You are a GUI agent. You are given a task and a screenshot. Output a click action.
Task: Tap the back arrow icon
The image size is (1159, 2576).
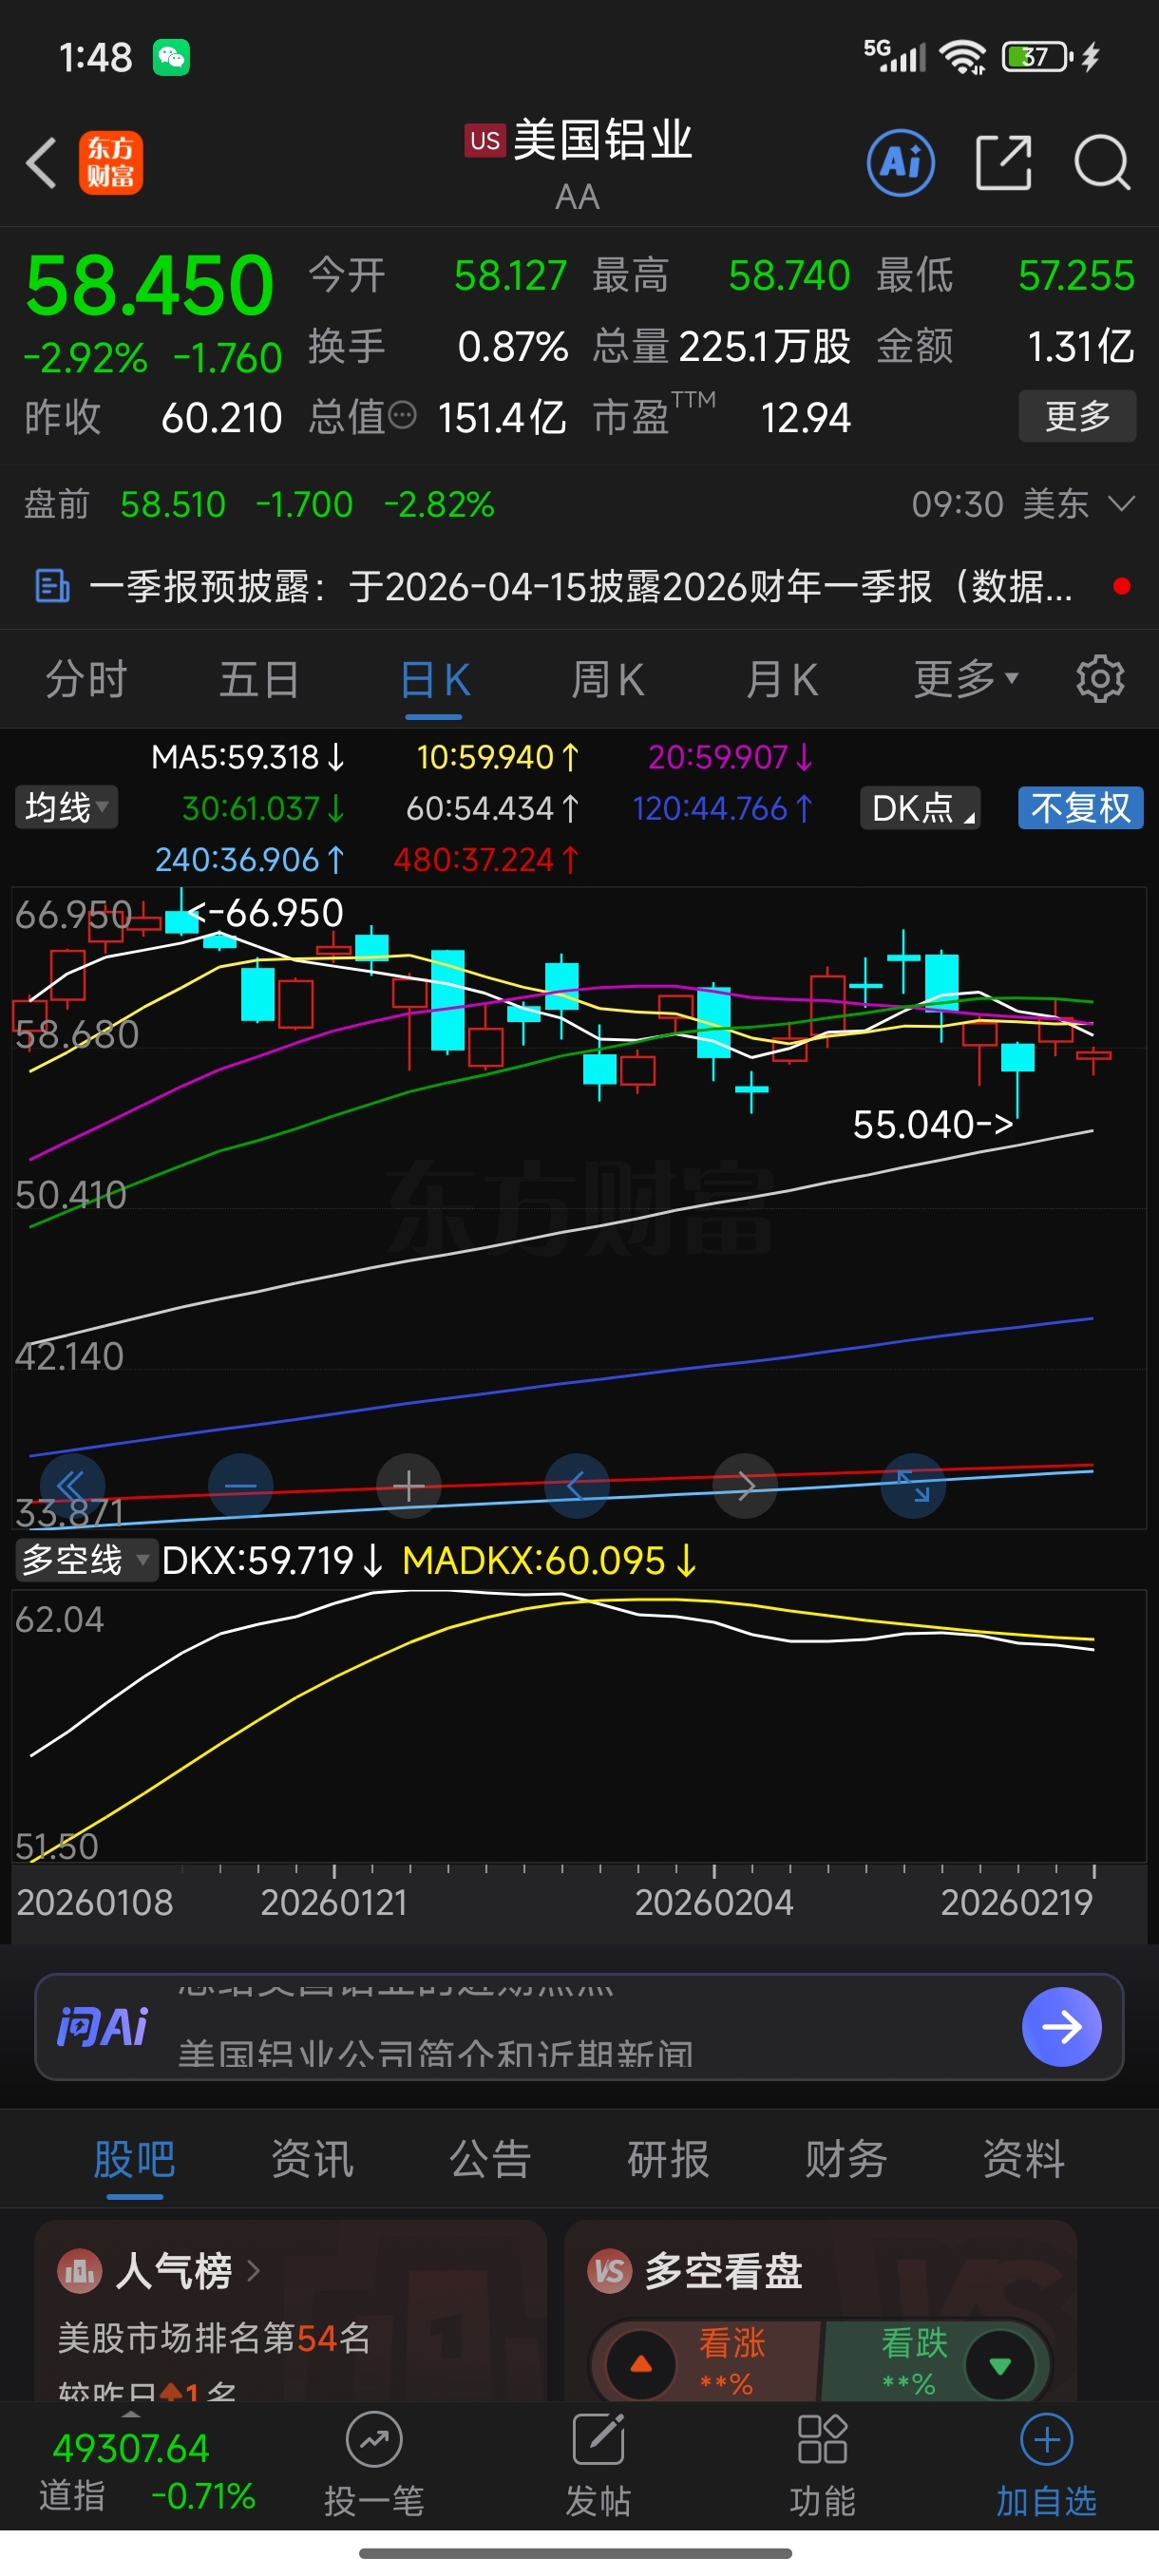point(41,162)
